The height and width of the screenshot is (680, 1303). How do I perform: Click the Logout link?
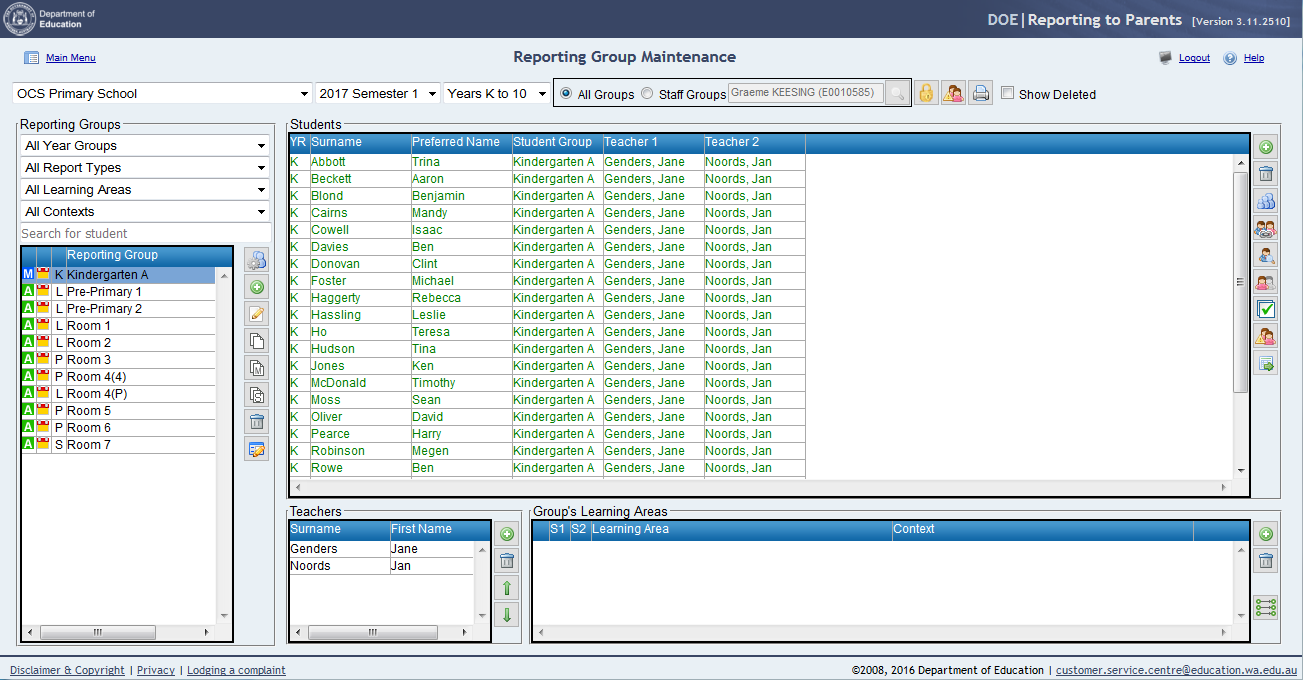(x=1194, y=58)
